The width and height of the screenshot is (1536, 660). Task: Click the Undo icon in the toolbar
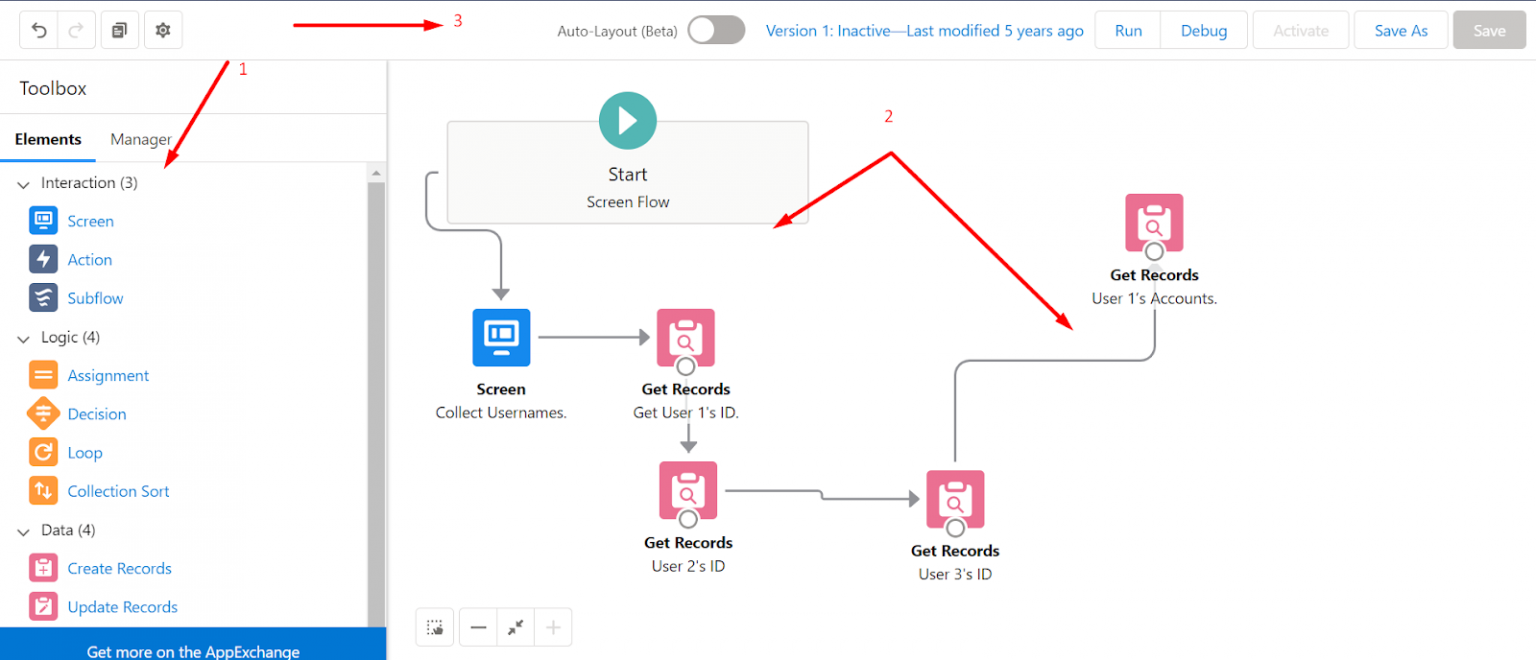[39, 29]
